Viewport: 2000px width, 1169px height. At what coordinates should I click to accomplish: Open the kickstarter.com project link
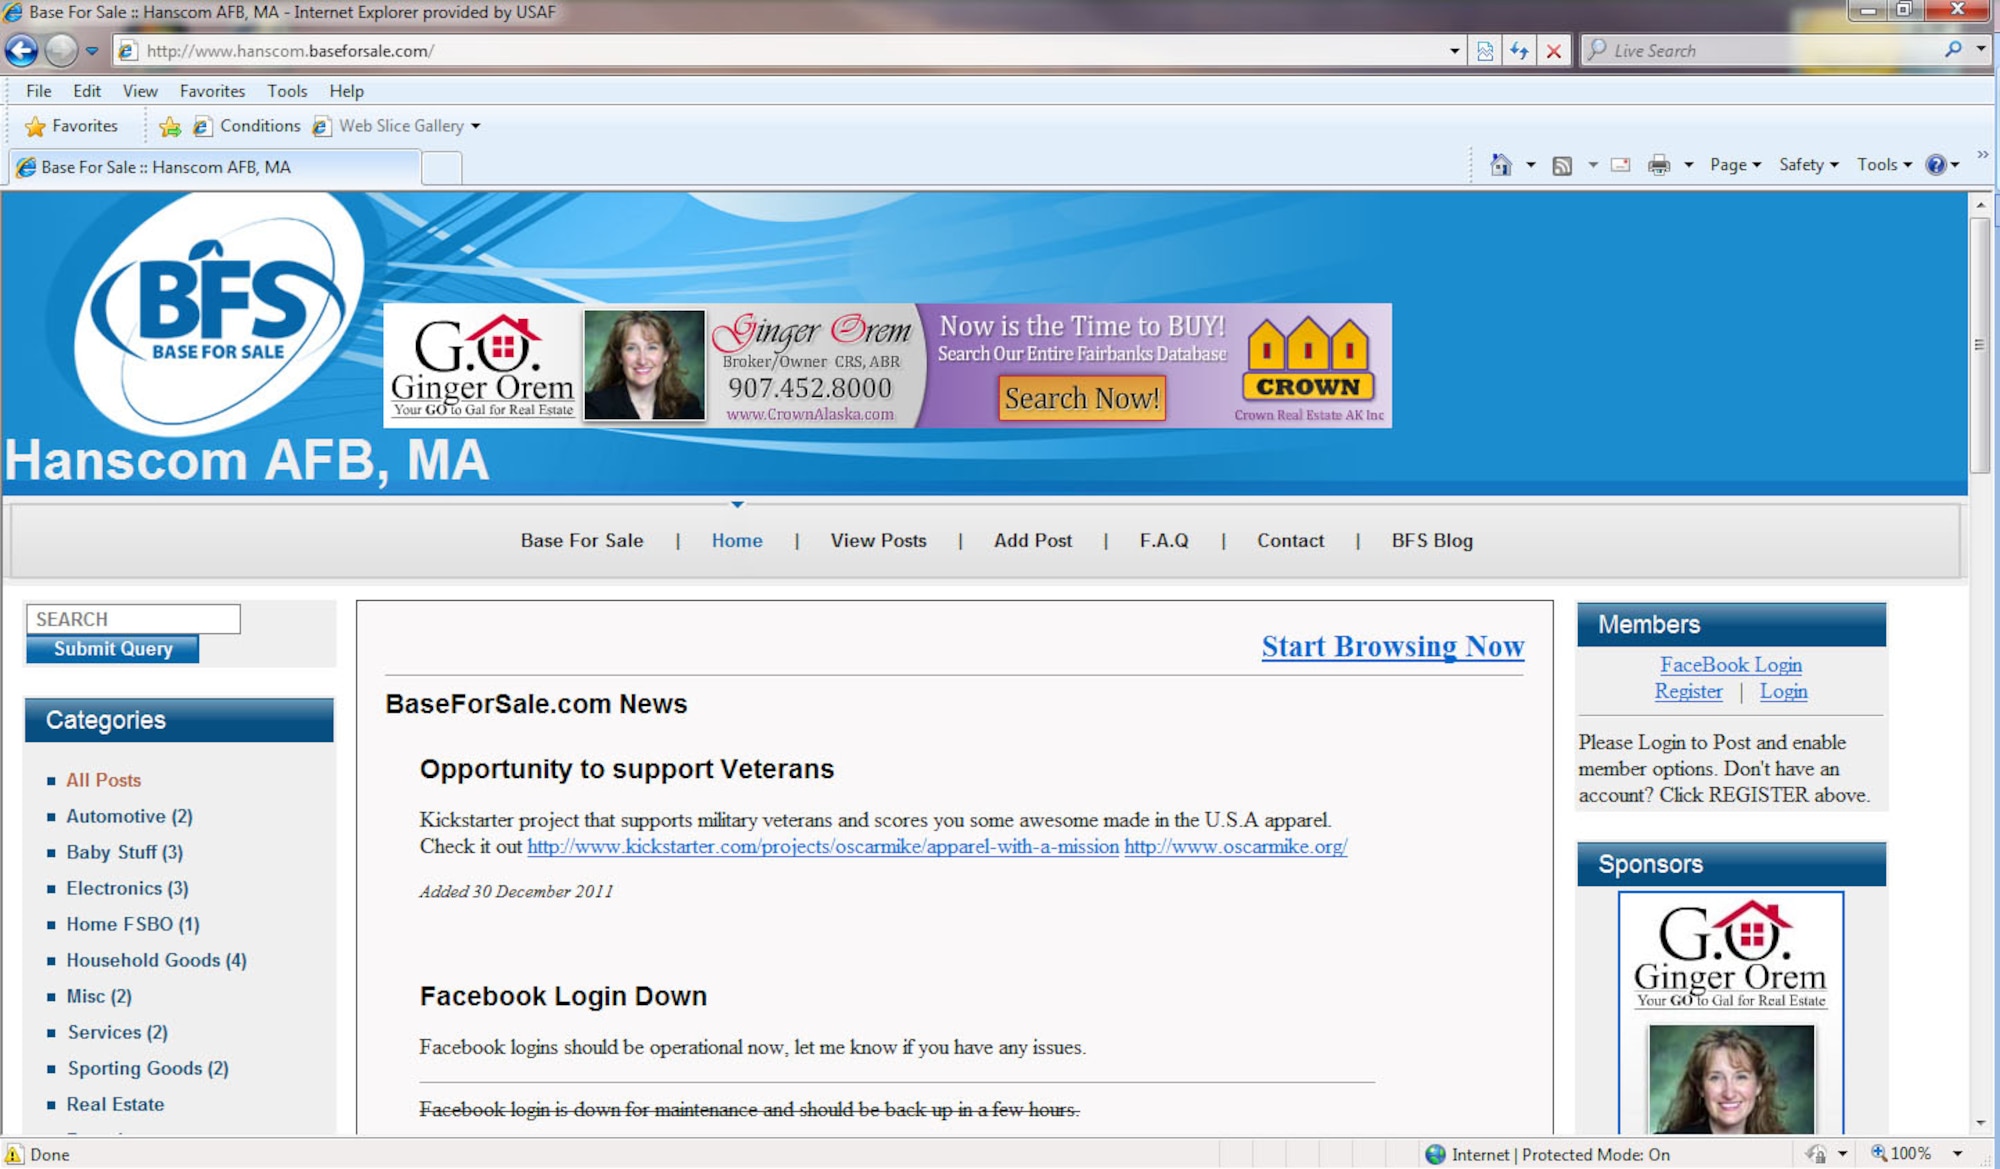(x=823, y=847)
